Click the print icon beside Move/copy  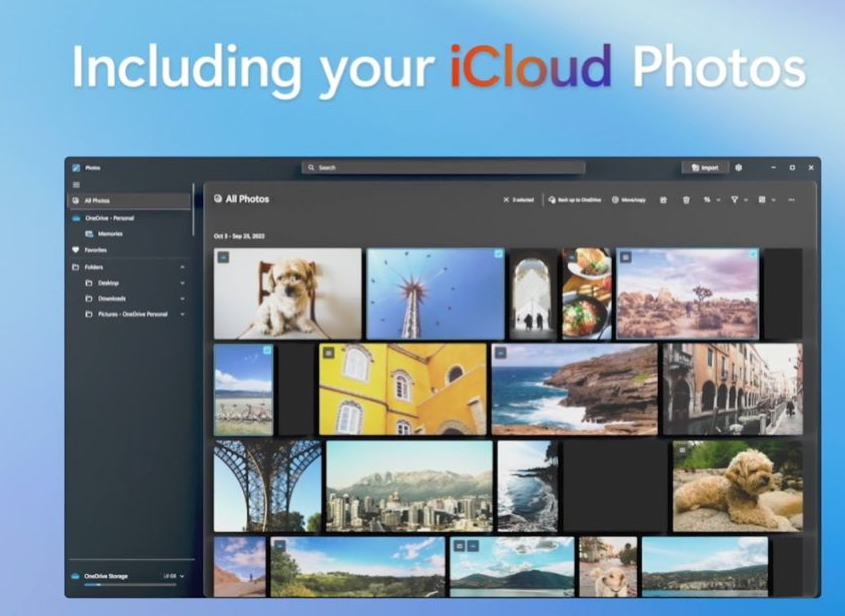(x=663, y=200)
